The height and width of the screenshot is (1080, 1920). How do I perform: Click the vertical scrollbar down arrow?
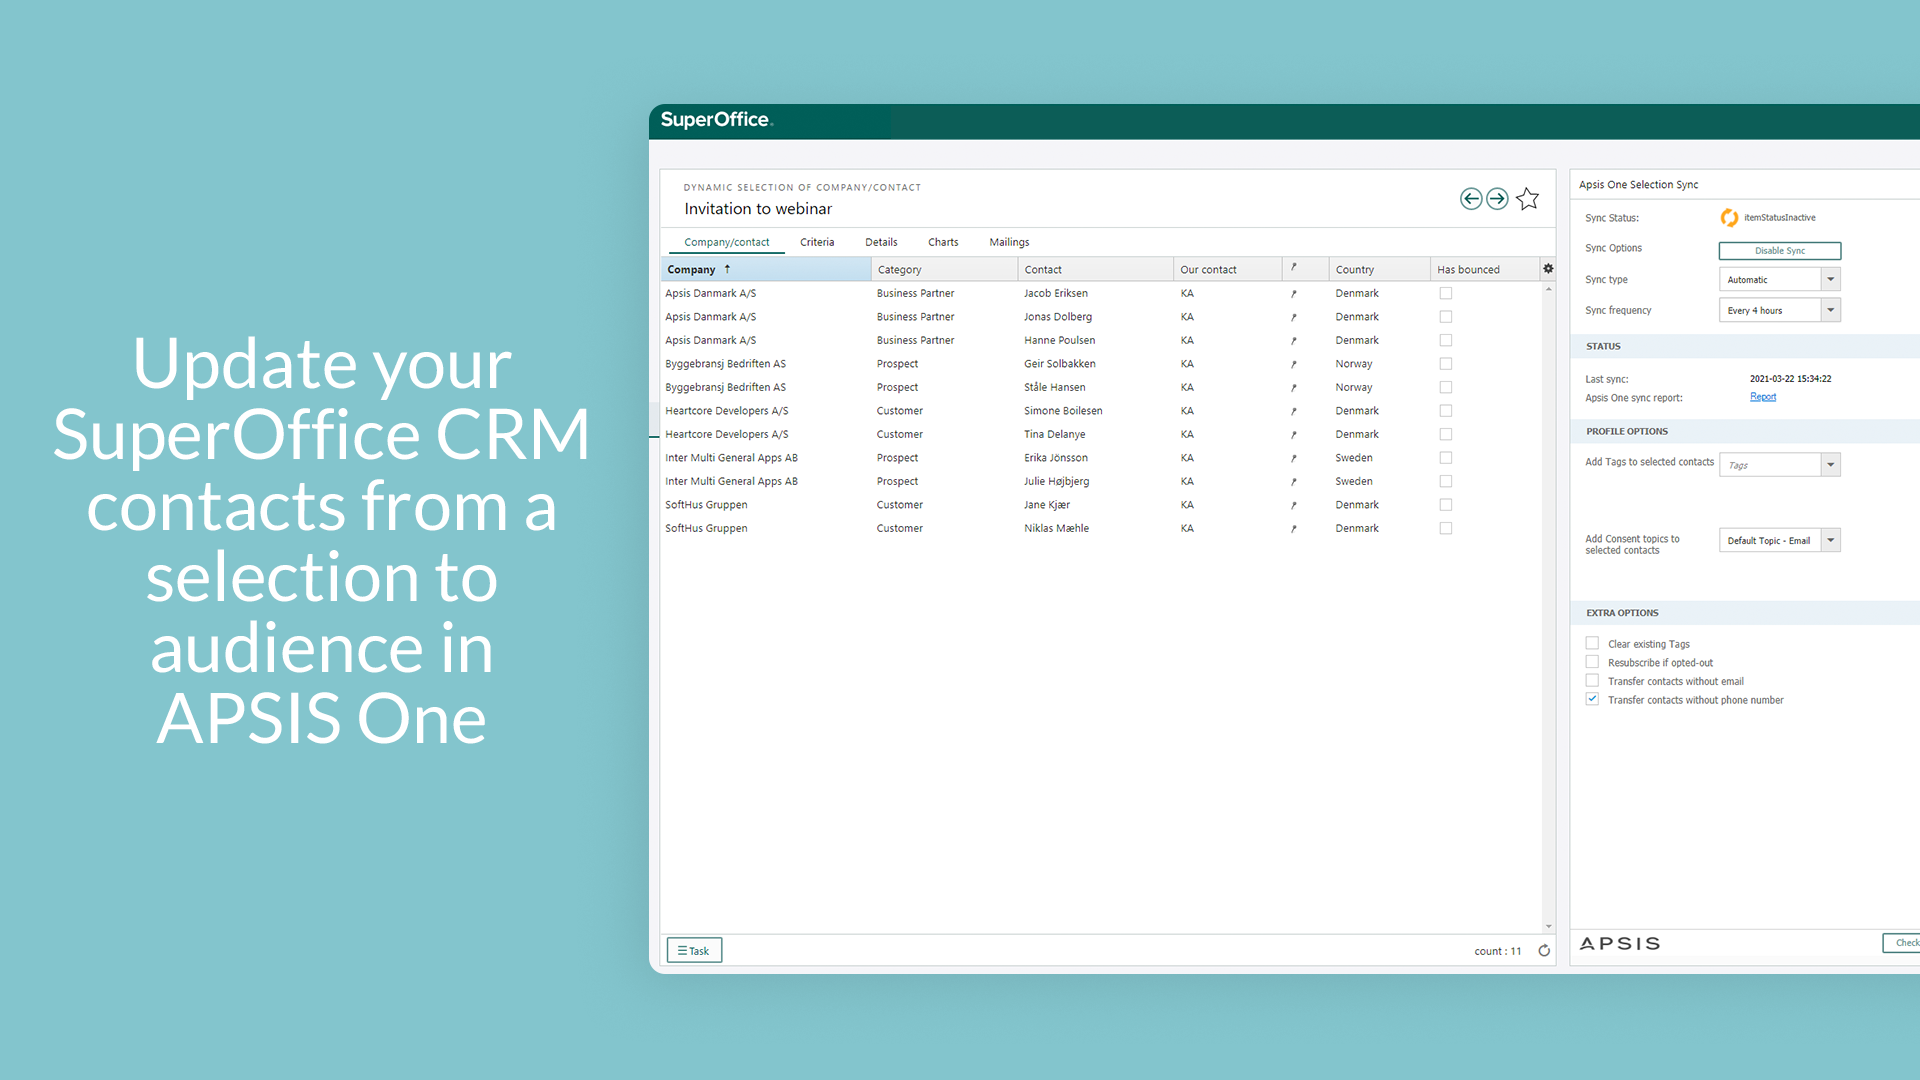click(1548, 927)
